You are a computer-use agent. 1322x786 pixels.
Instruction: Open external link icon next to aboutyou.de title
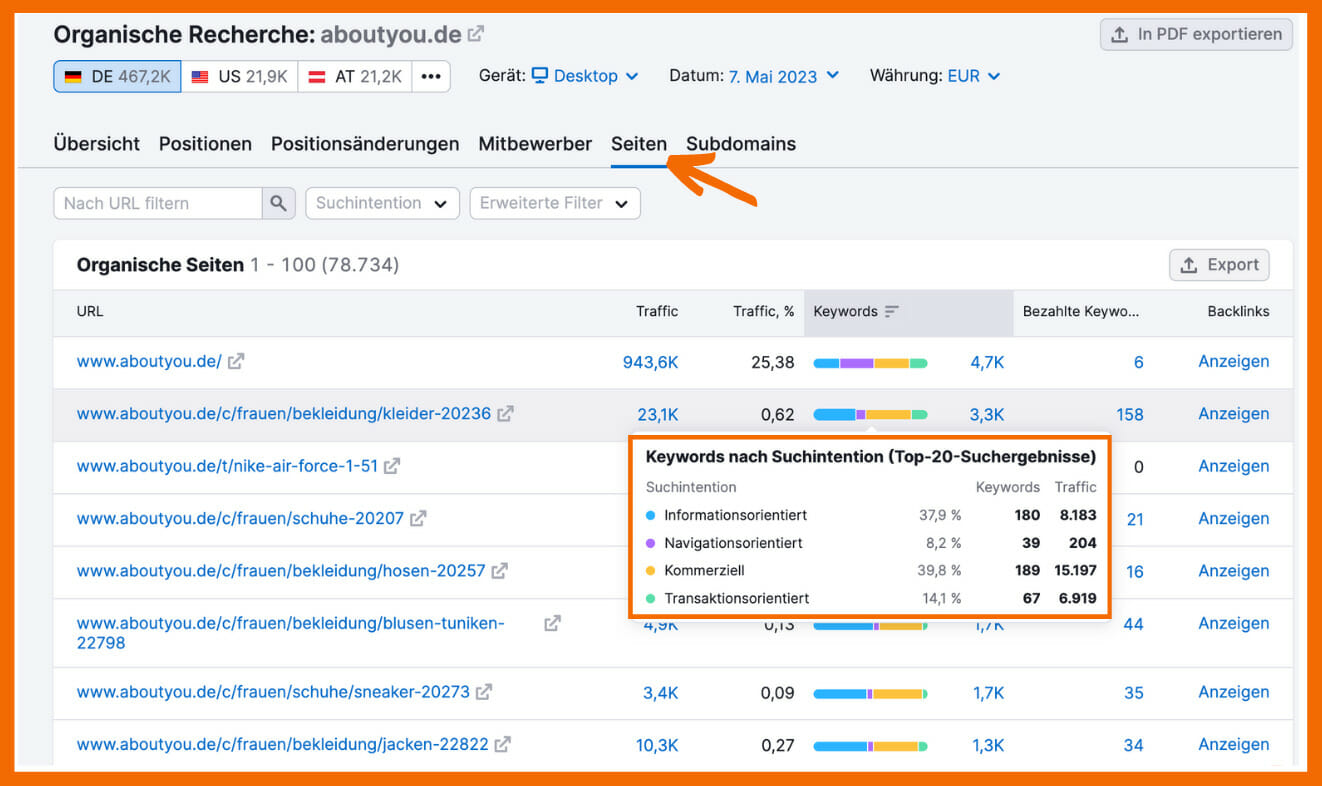click(x=476, y=34)
